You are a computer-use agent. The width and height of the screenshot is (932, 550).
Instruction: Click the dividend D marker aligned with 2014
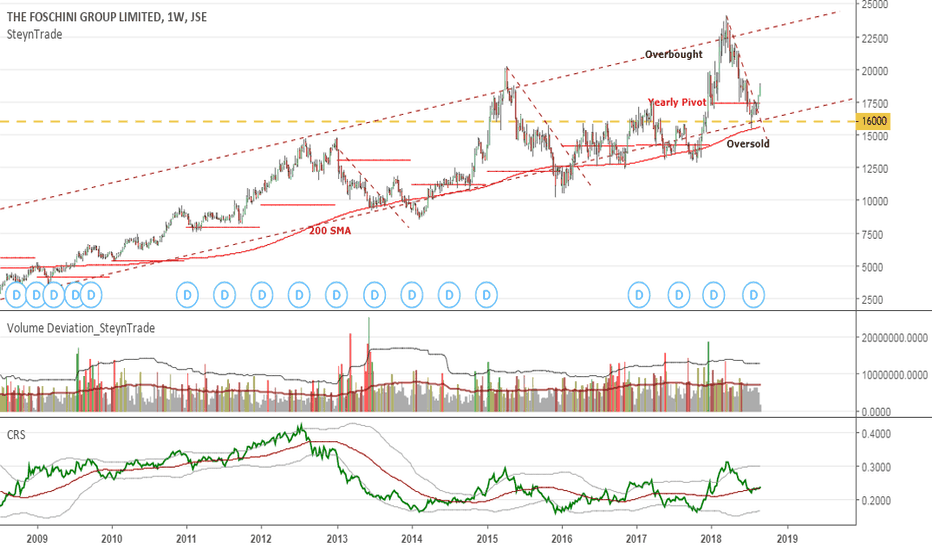411,295
